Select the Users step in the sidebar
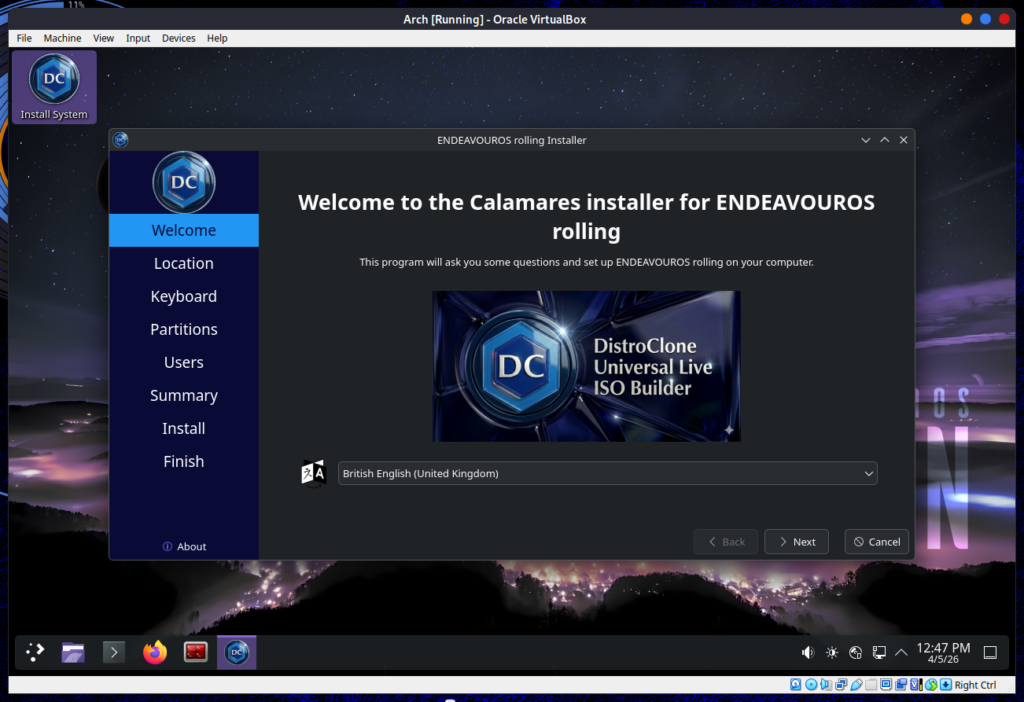The image size is (1024, 702). [x=184, y=362]
